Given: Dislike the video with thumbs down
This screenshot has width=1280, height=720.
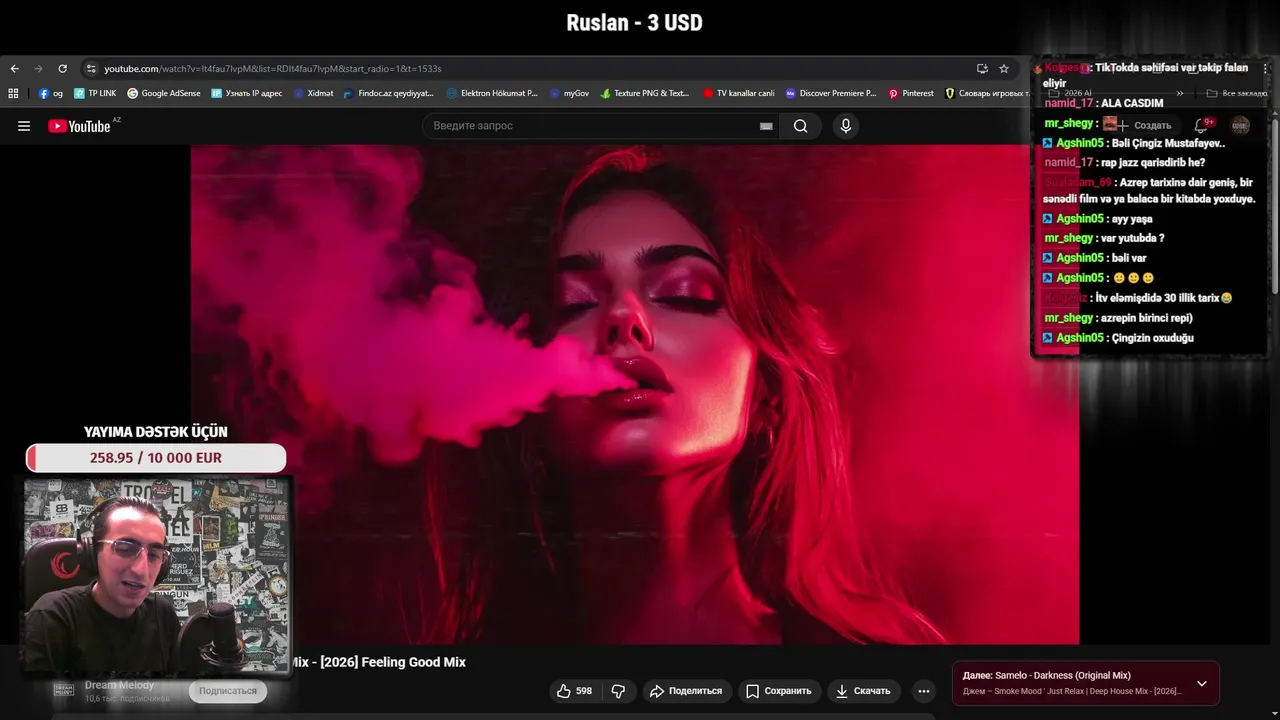Looking at the screenshot, I should pos(618,691).
